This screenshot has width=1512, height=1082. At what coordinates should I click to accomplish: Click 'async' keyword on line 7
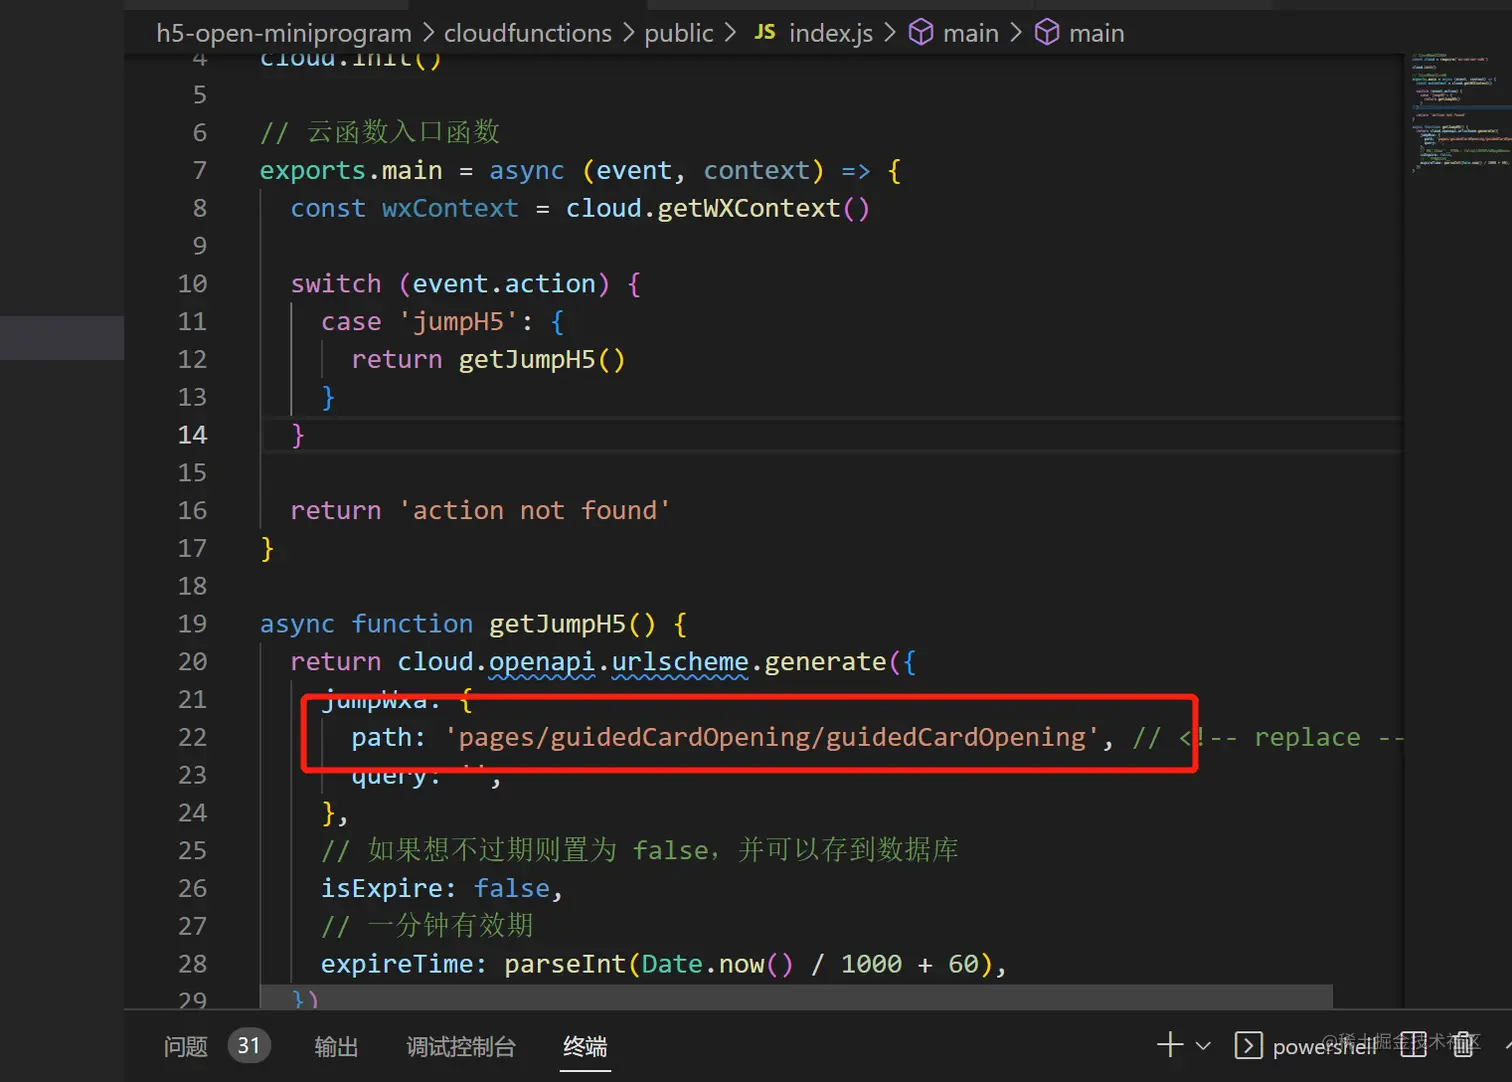point(527,171)
